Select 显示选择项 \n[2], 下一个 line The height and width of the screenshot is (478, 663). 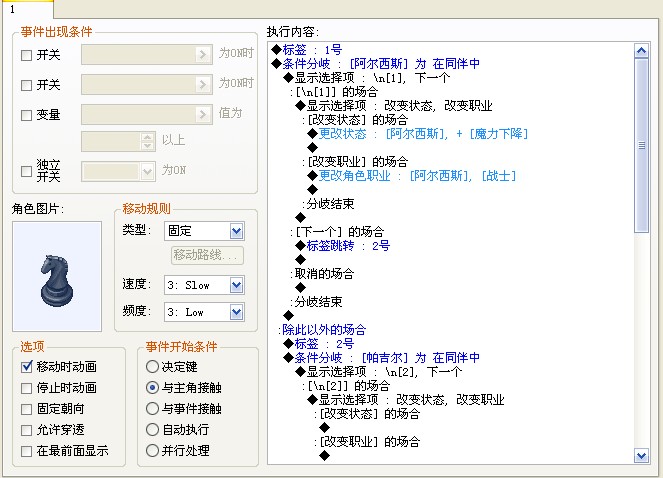[379, 372]
